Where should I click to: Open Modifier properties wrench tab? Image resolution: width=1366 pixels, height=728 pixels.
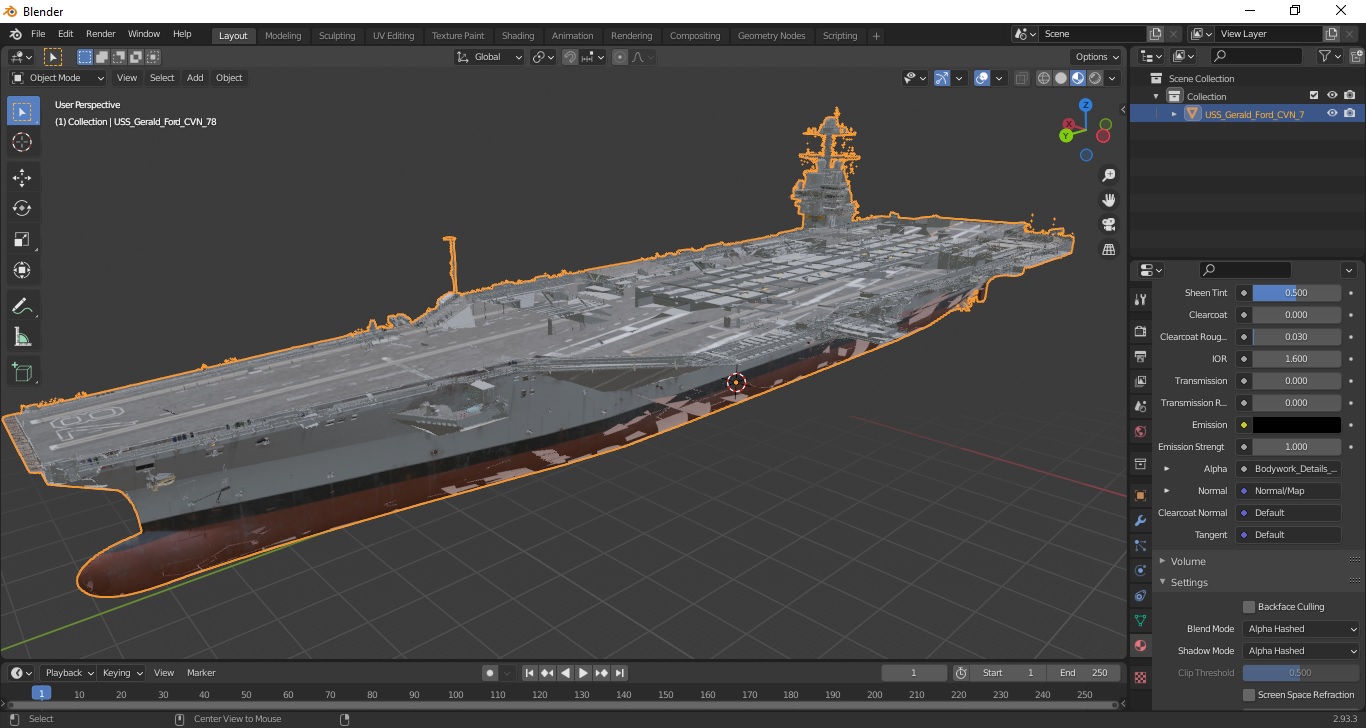1140,520
